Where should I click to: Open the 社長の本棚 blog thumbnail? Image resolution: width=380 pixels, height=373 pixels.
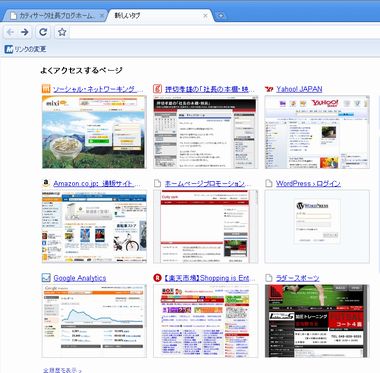pos(205,132)
